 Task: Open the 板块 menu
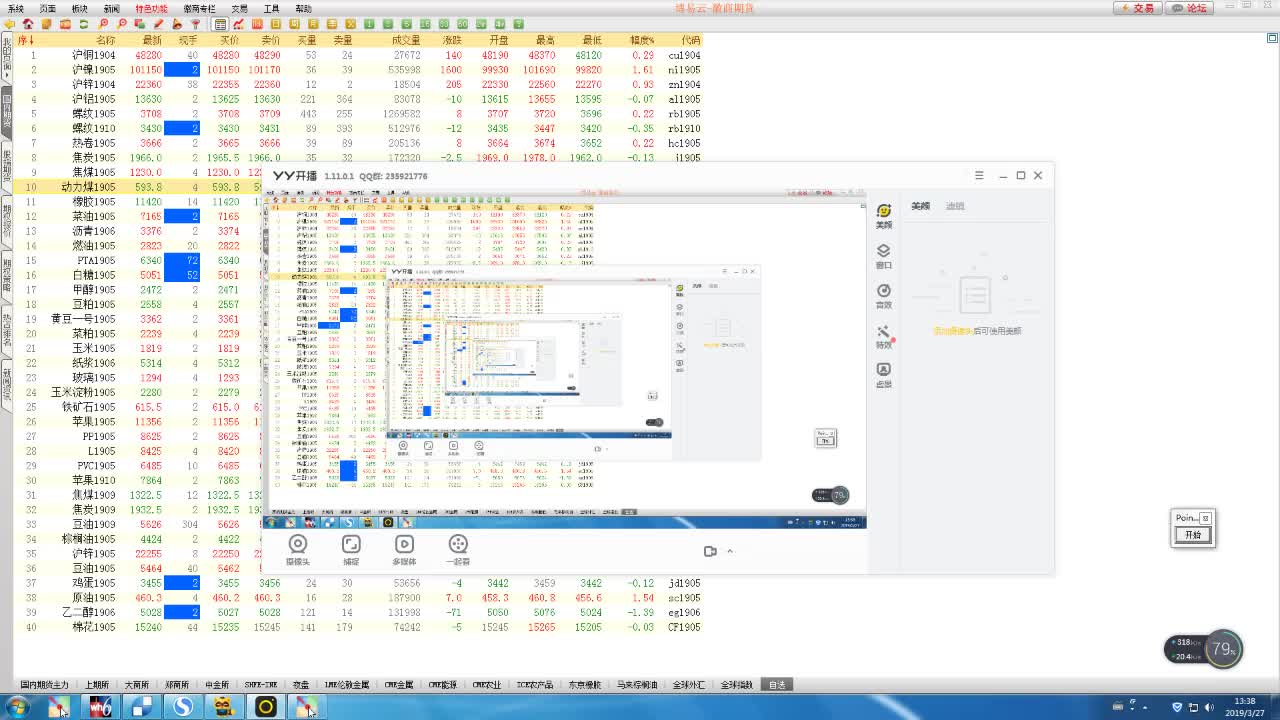point(79,9)
